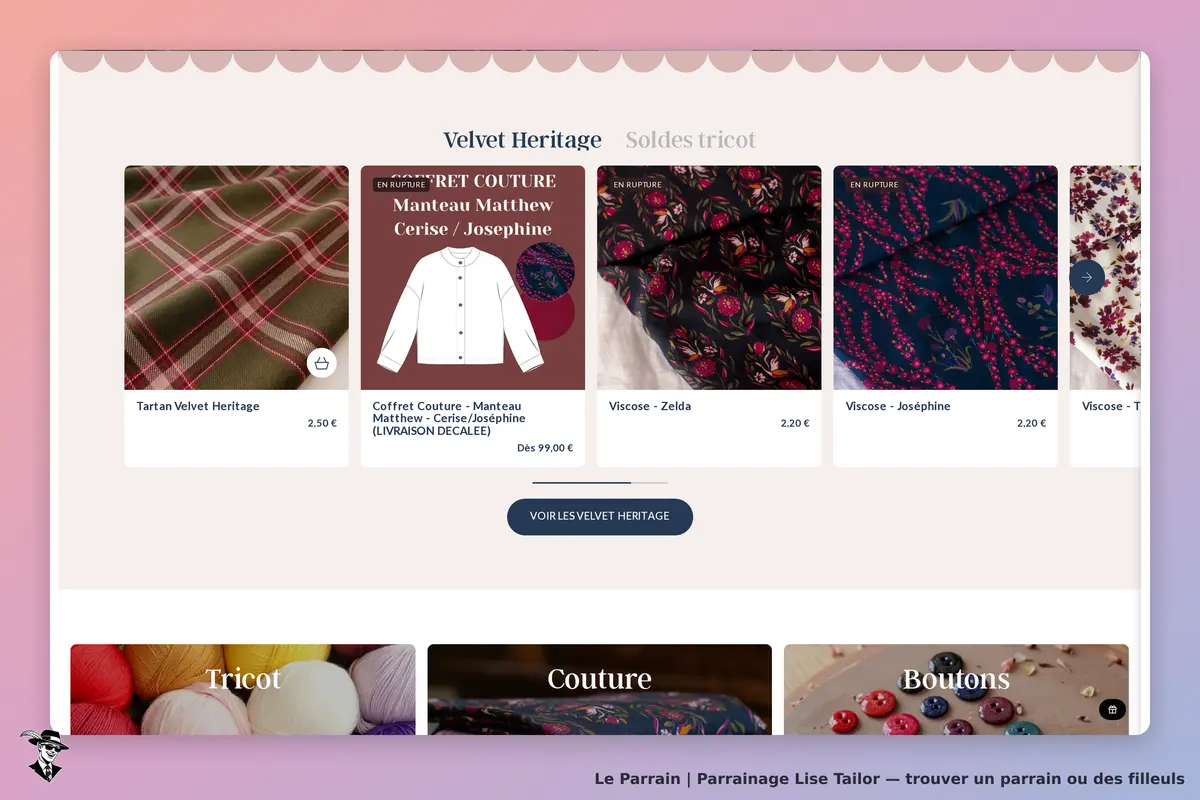The image size is (1200, 800).
Task: Click En rupture badge on Viscose Joséphine
Action: point(874,185)
